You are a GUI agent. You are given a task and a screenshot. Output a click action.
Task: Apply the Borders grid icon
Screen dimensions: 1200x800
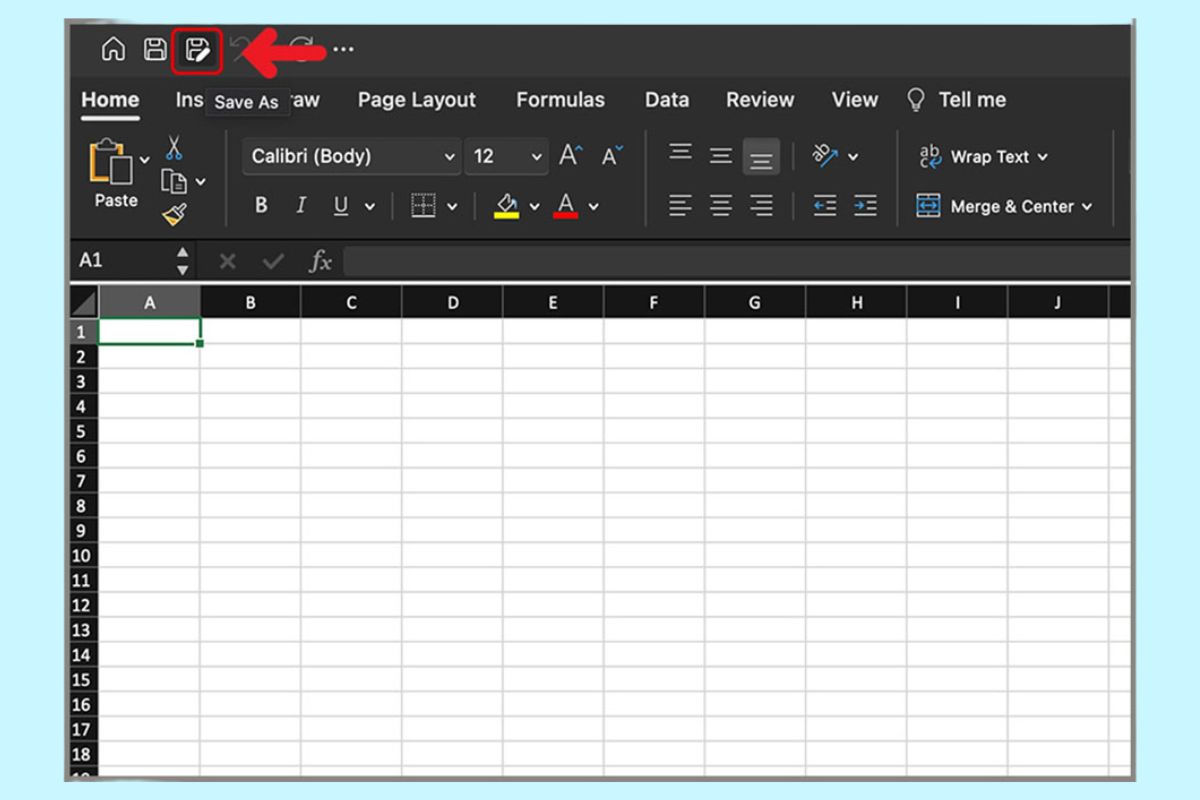424,206
